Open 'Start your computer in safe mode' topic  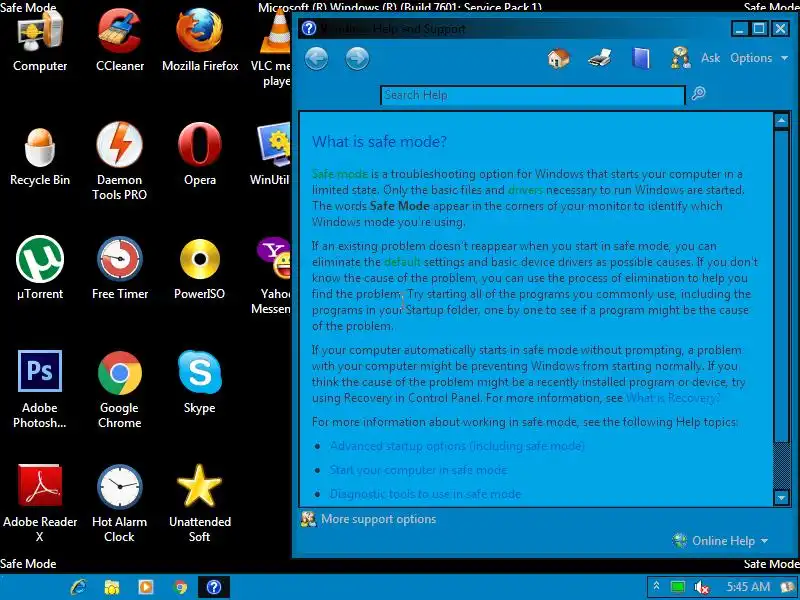point(418,470)
